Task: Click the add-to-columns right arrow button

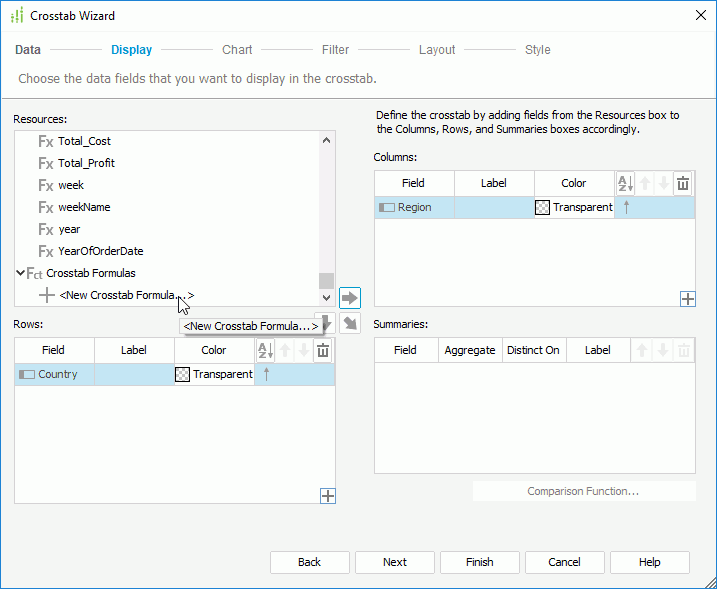Action: click(350, 298)
